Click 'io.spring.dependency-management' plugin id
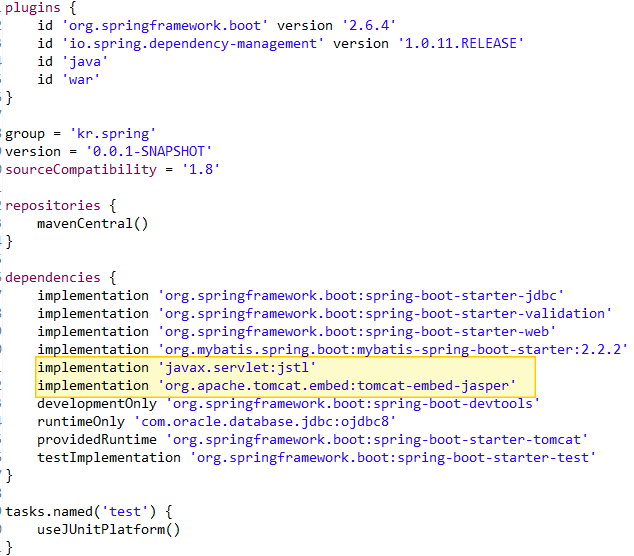The width and height of the screenshot is (634, 556). (x=192, y=44)
